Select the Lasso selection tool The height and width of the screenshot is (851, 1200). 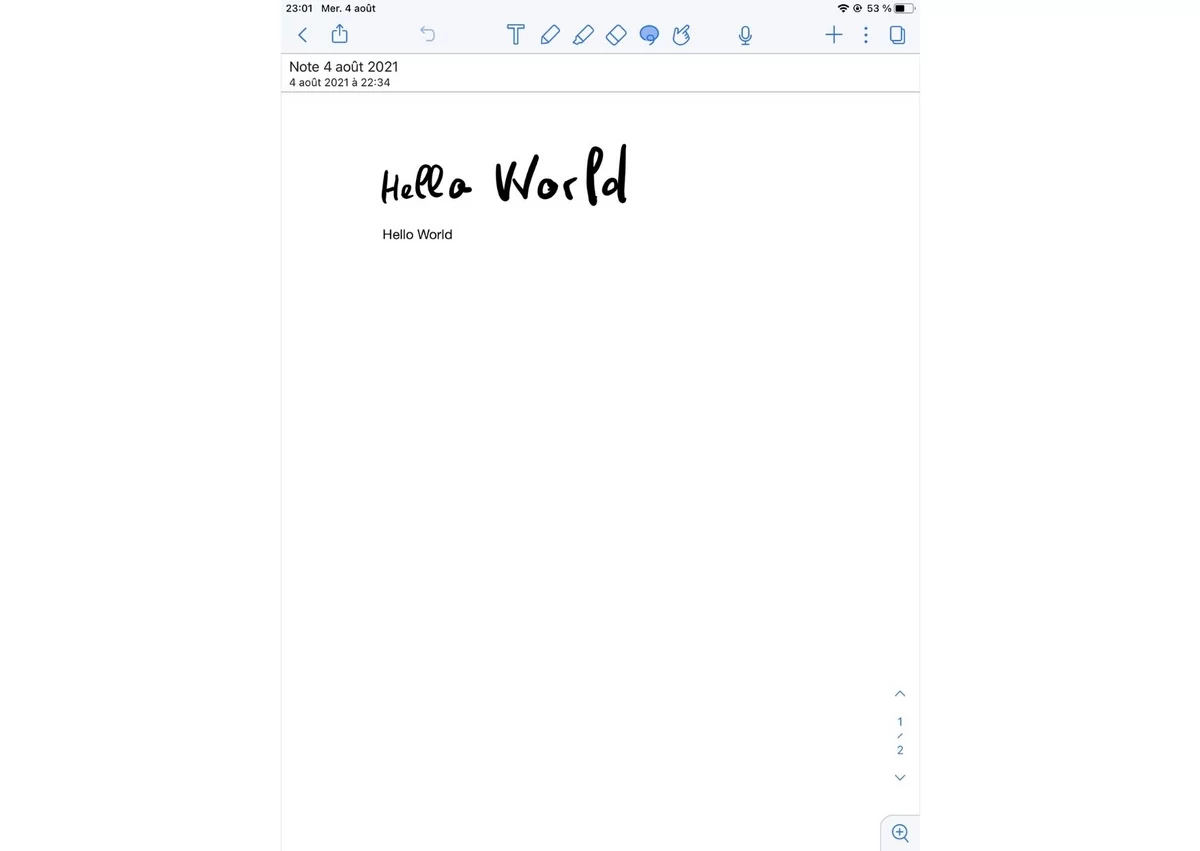click(649, 35)
